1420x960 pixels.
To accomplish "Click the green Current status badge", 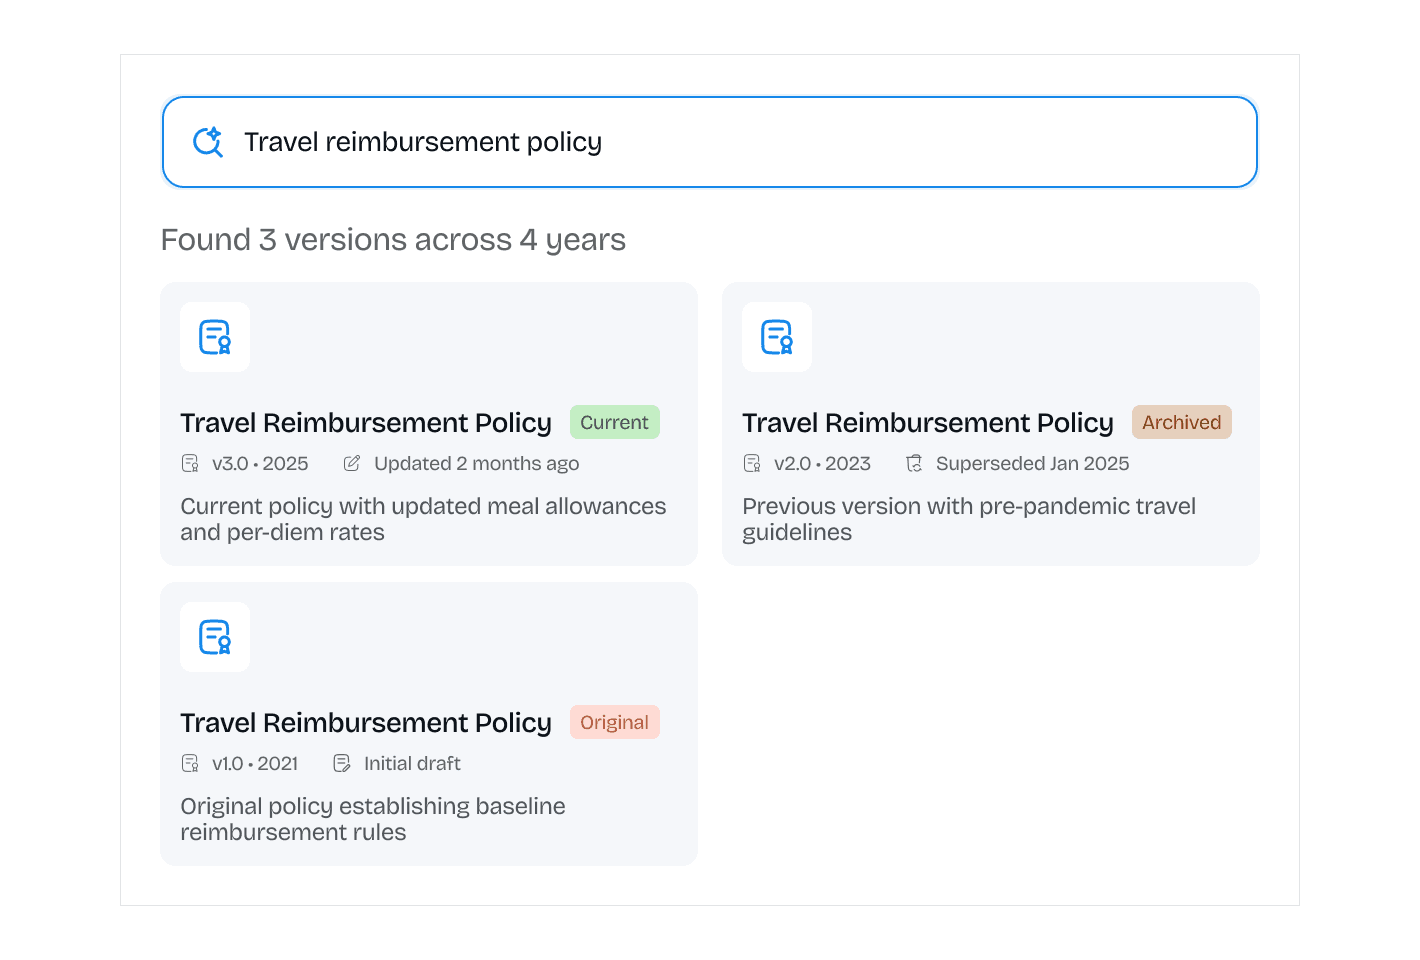I will 614,422.
